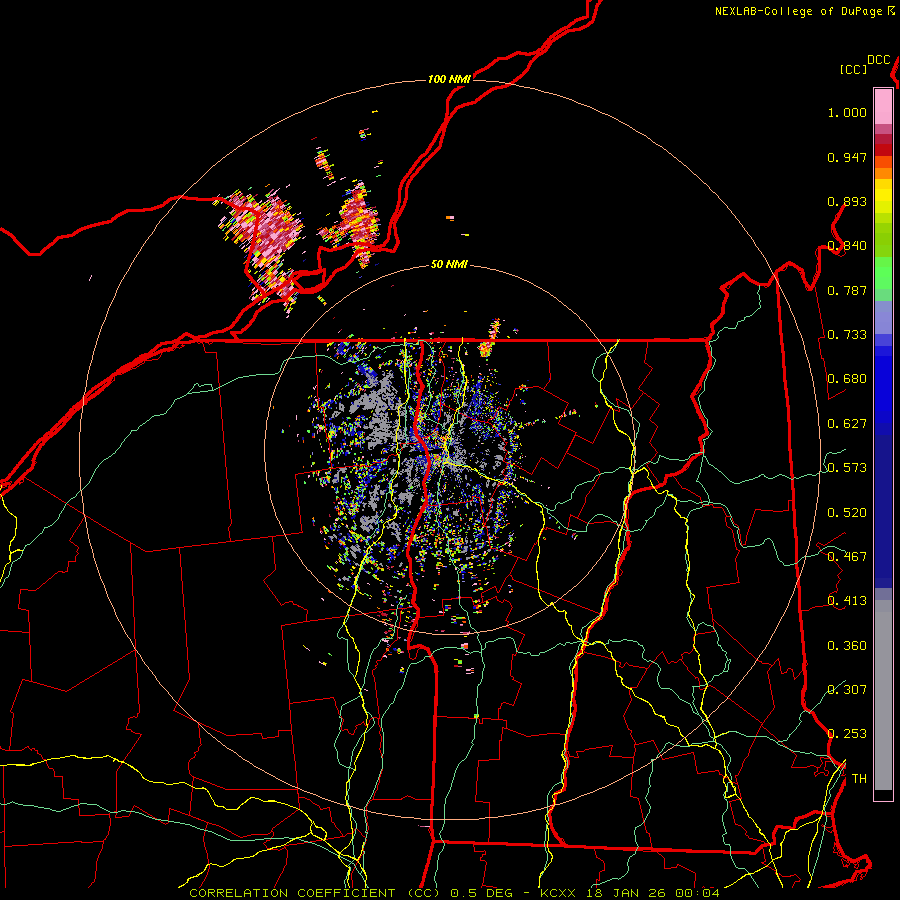Select the 0.573 legend value
The width and height of the screenshot is (900, 900).
[847, 468]
